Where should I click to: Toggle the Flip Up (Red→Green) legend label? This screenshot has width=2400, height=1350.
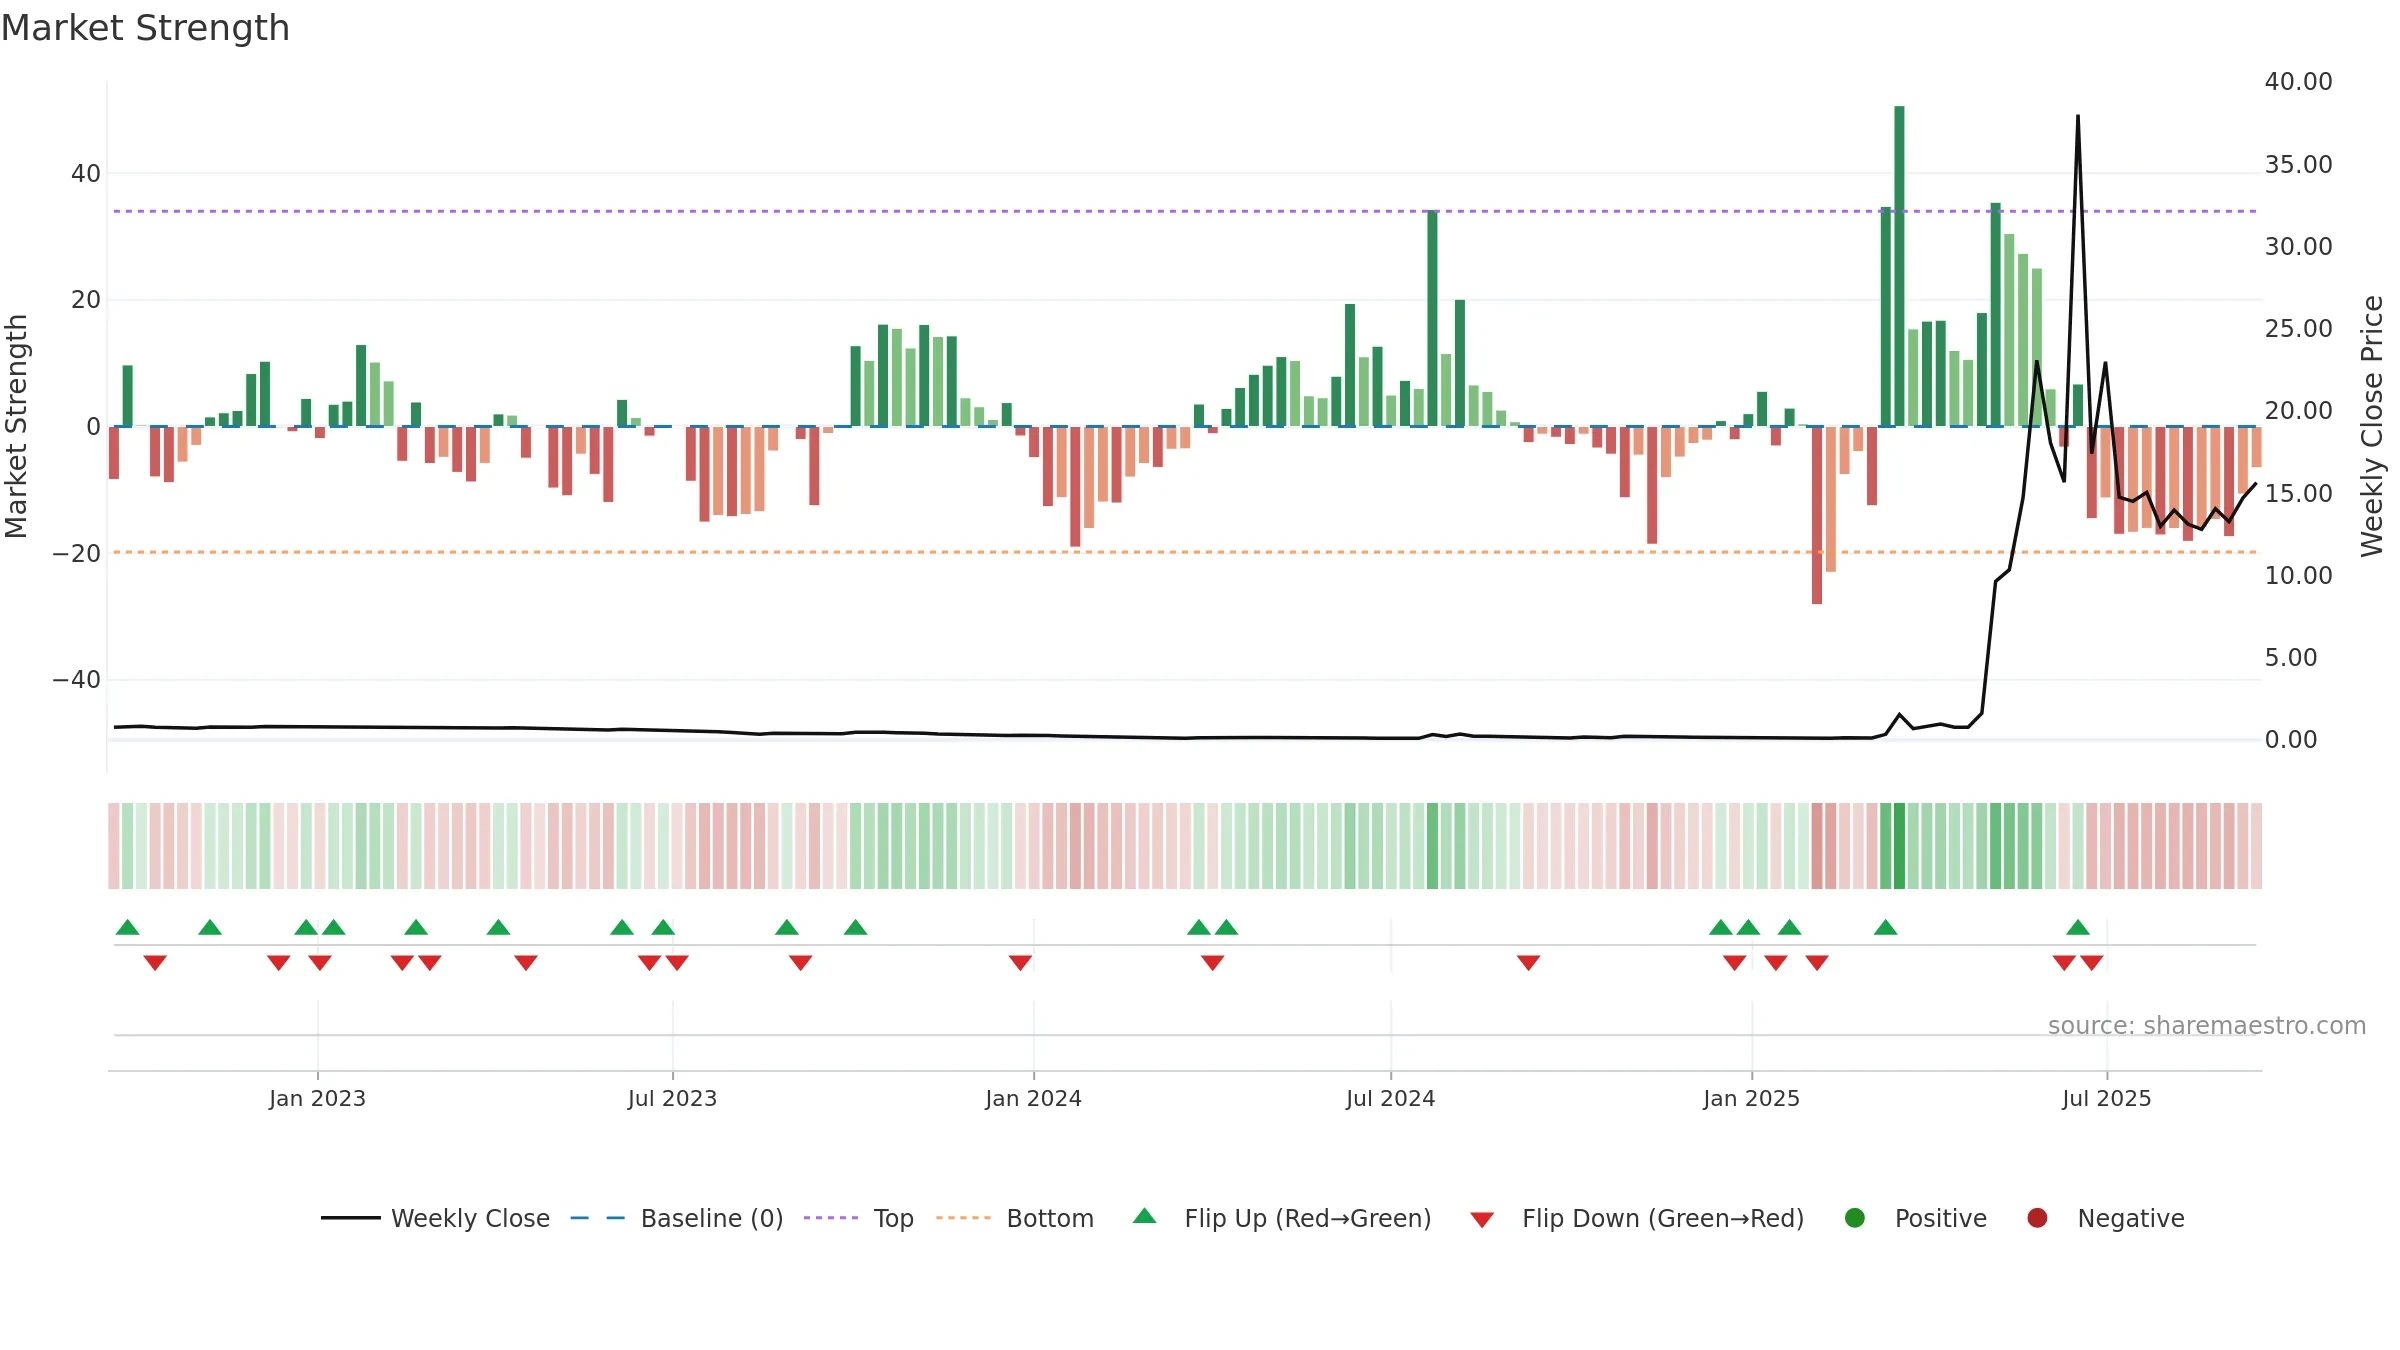click(x=1308, y=1218)
